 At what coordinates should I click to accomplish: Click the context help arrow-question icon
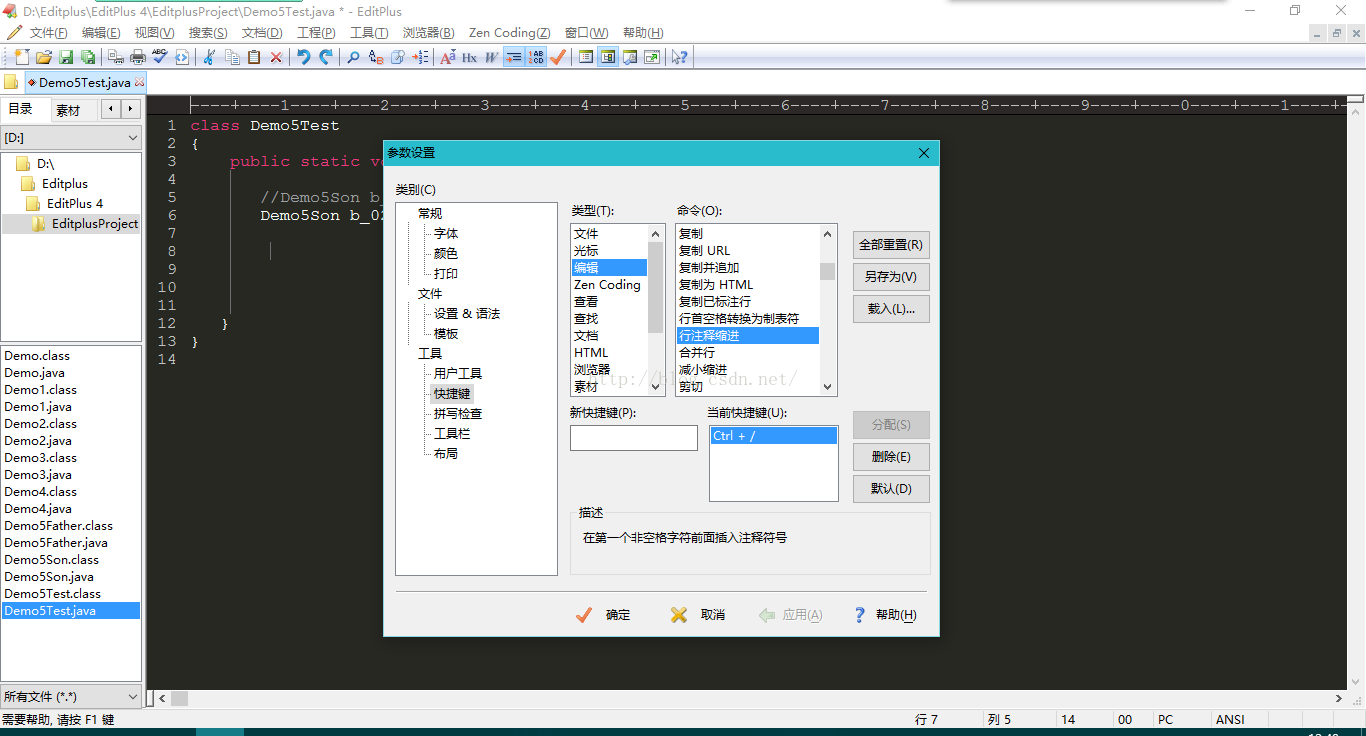[680, 57]
